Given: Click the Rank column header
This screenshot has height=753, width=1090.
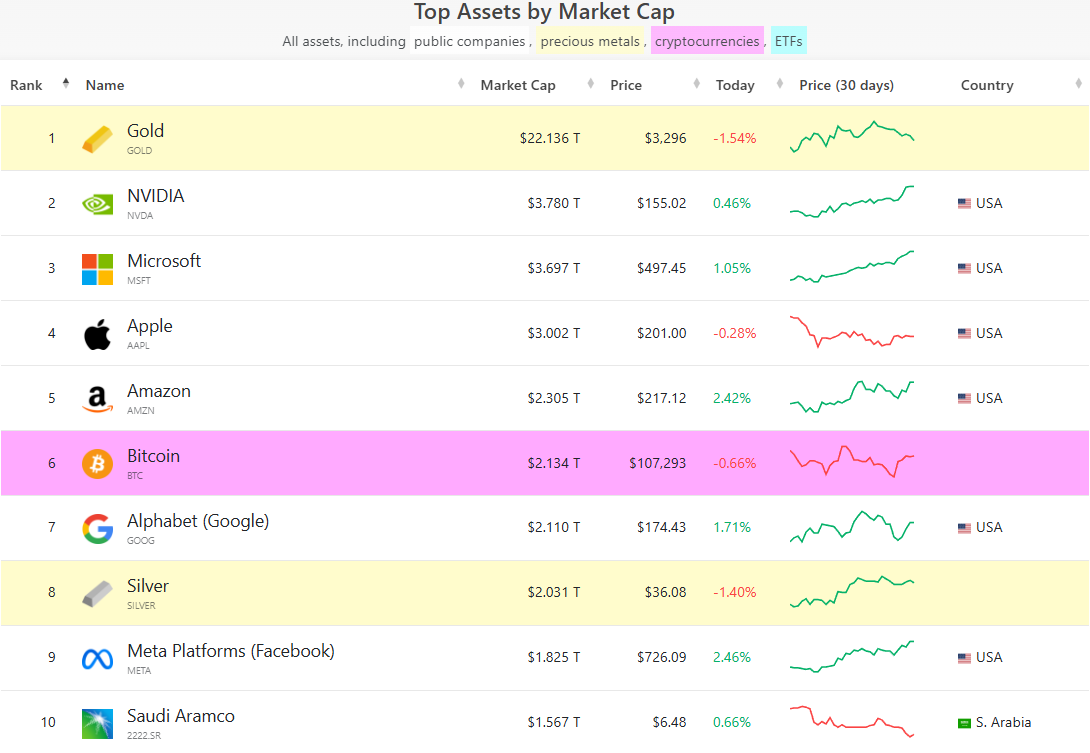Looking at the screenshot, I should pyautogui.click(x=26, y=85).
